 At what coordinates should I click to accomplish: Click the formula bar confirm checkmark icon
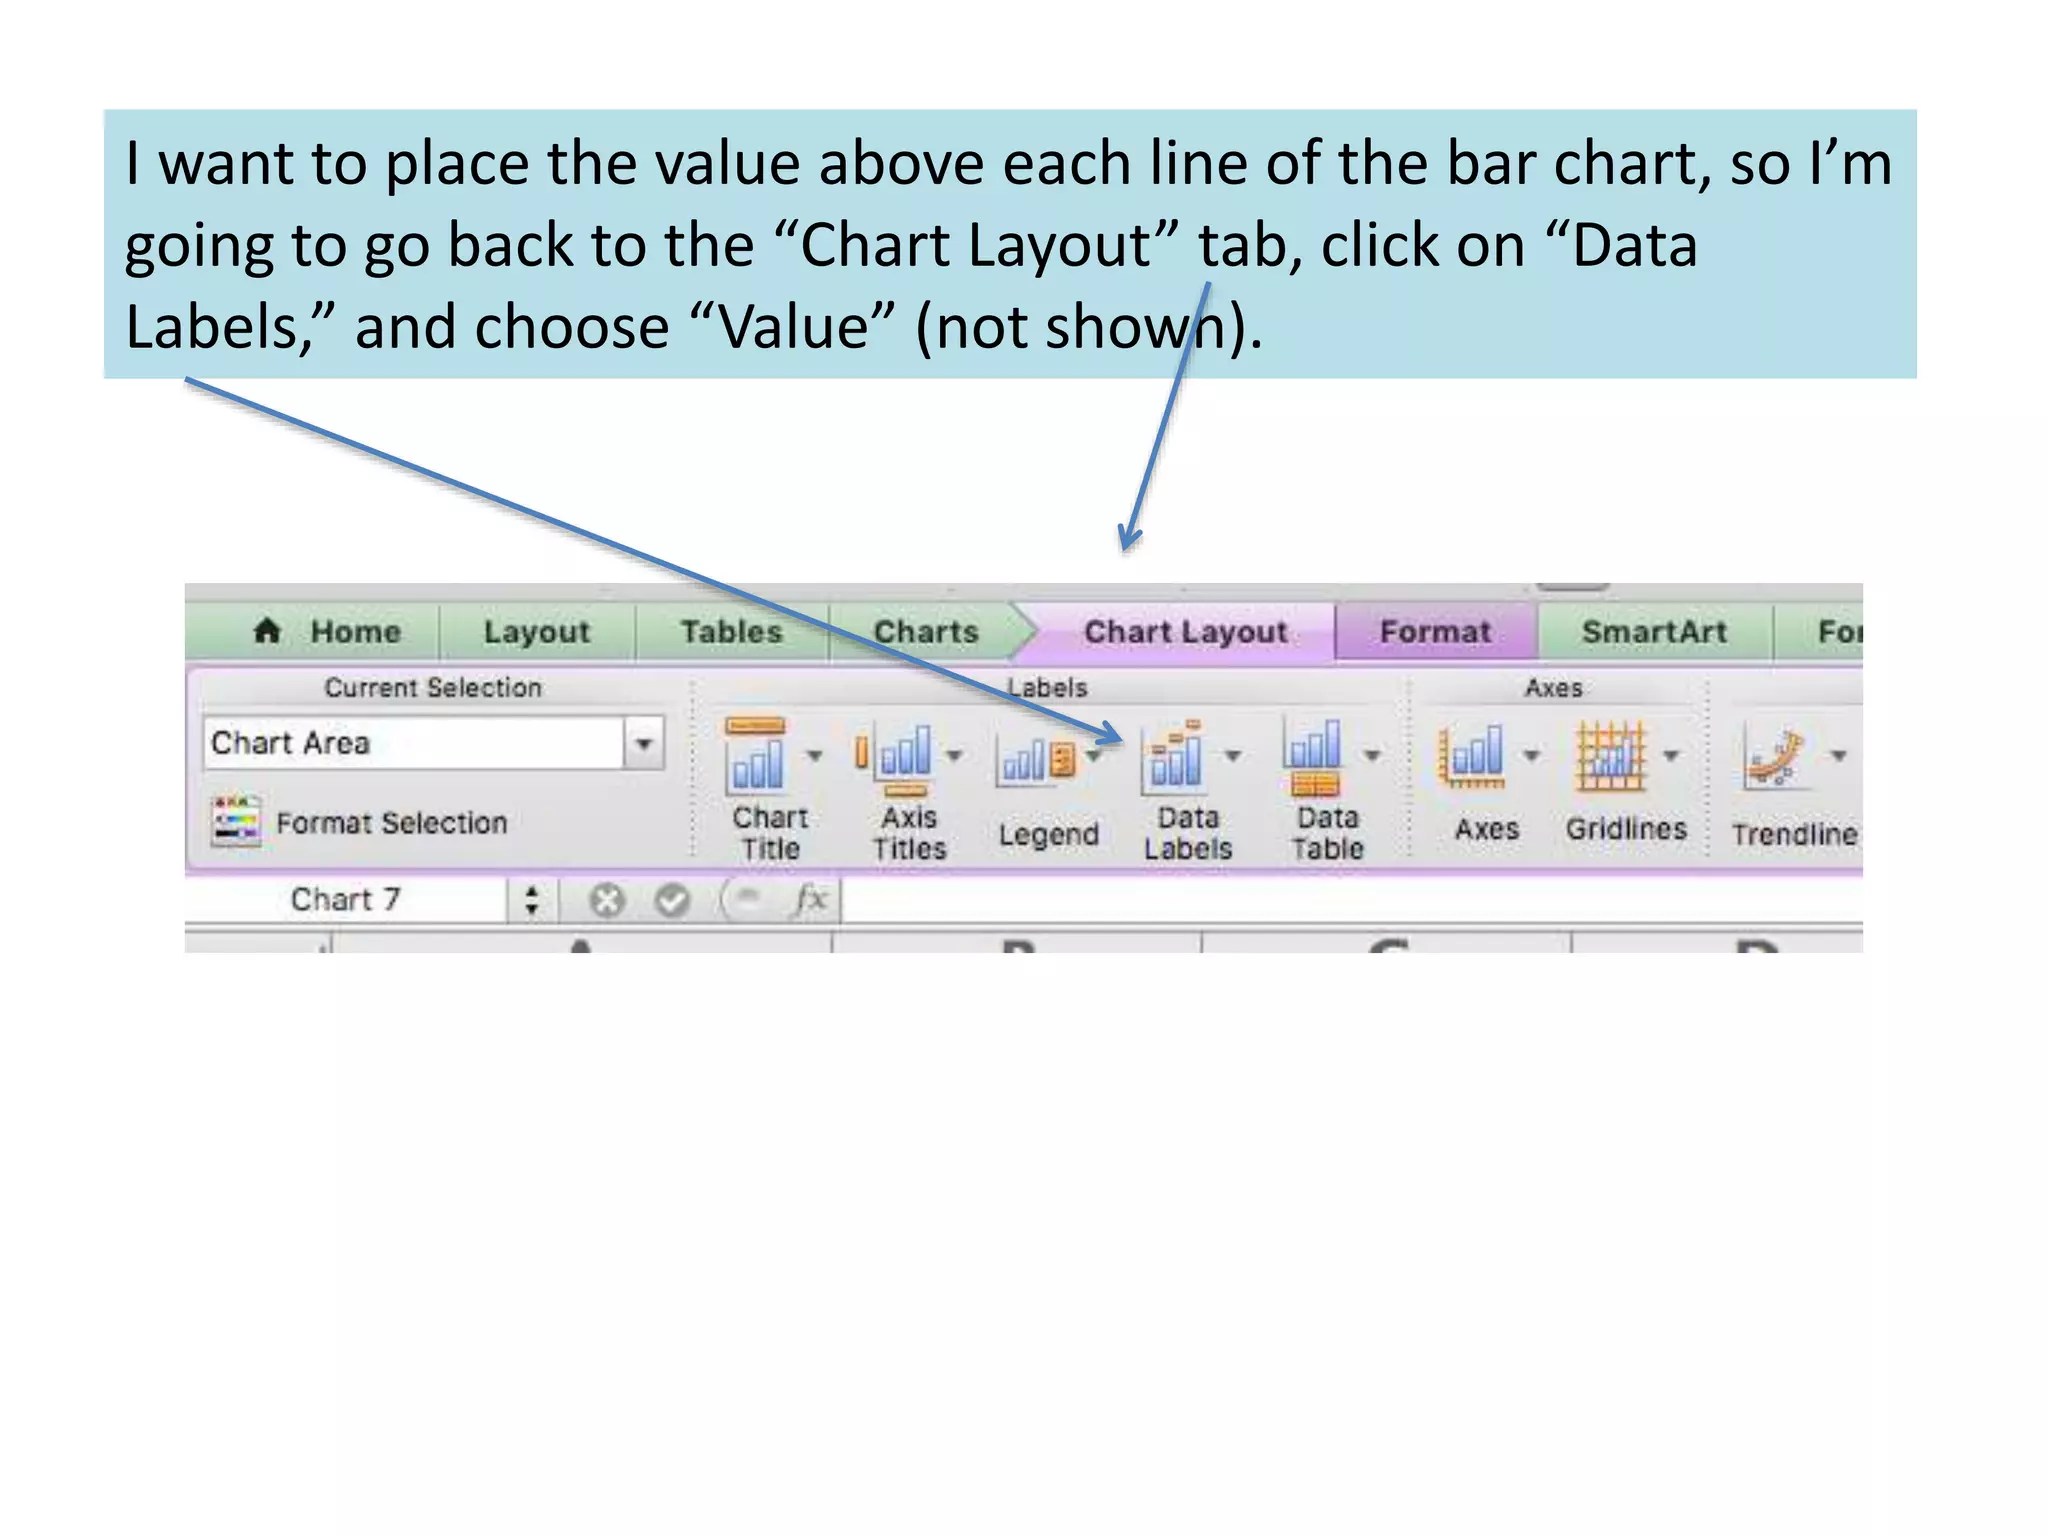[x=672, y=900]
